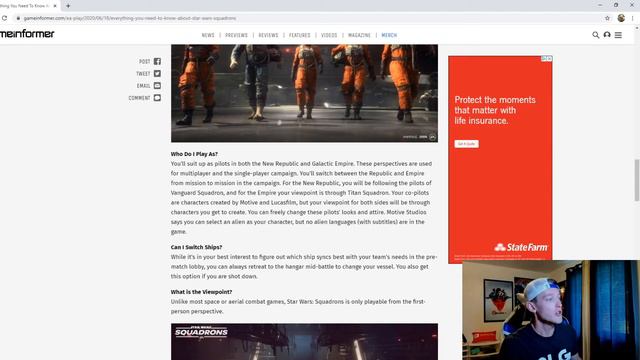View site security lock icon

point(18,18)
